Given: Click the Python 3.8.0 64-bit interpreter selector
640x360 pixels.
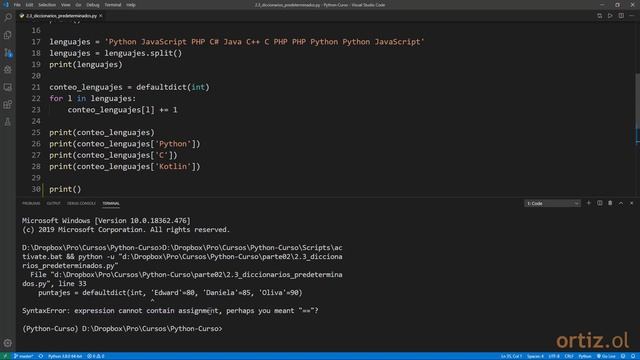Looking at the screenshot, I should (x=65, y=356).
